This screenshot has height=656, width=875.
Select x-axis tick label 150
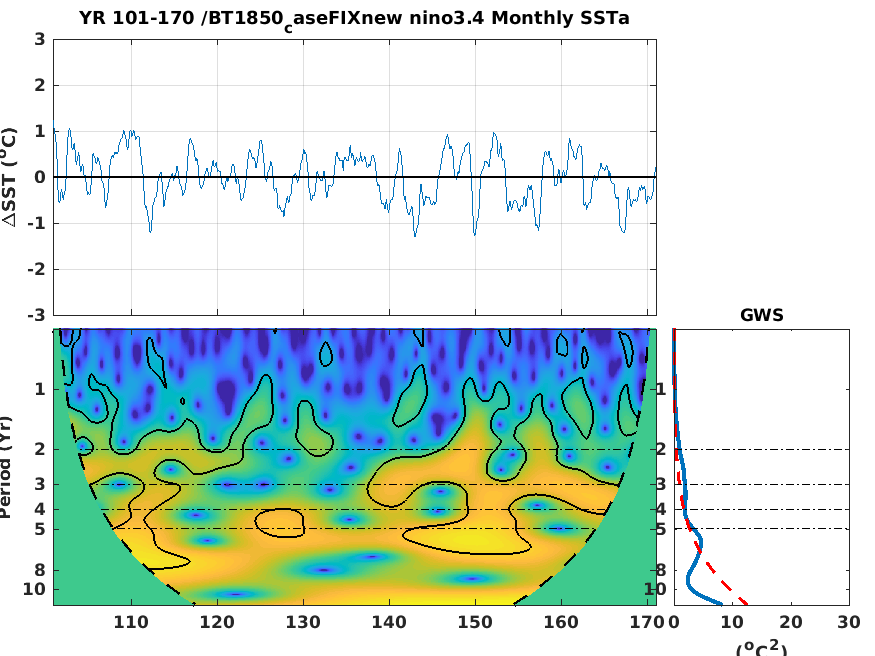(475, 622)
